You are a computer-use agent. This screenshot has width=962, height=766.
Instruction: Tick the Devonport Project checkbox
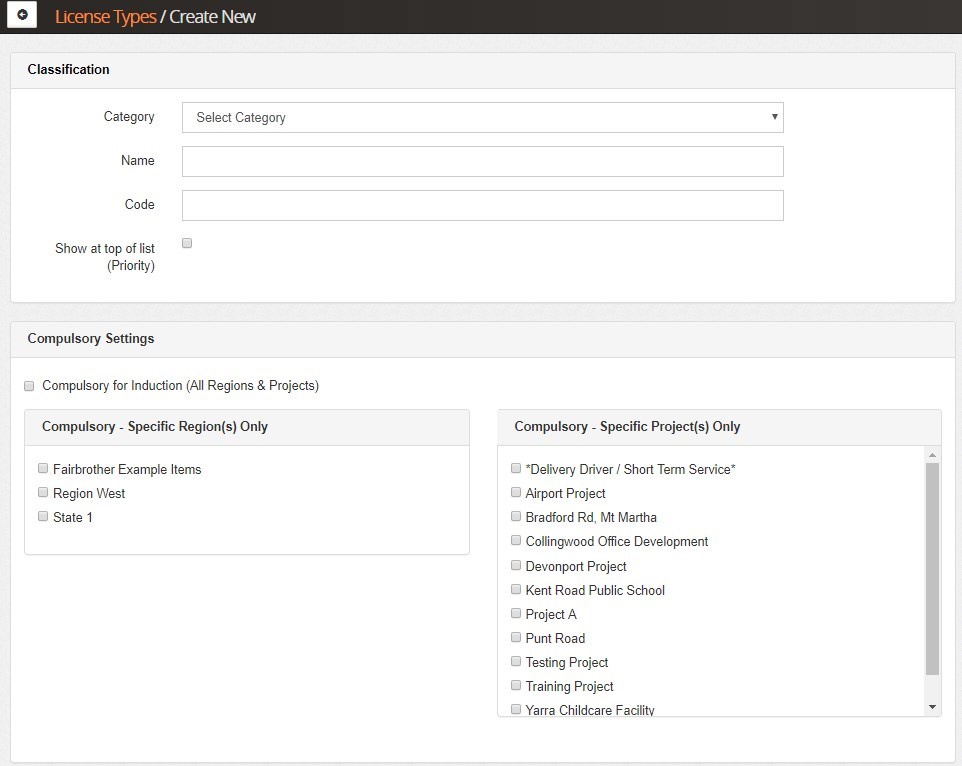tap(516, 565)
